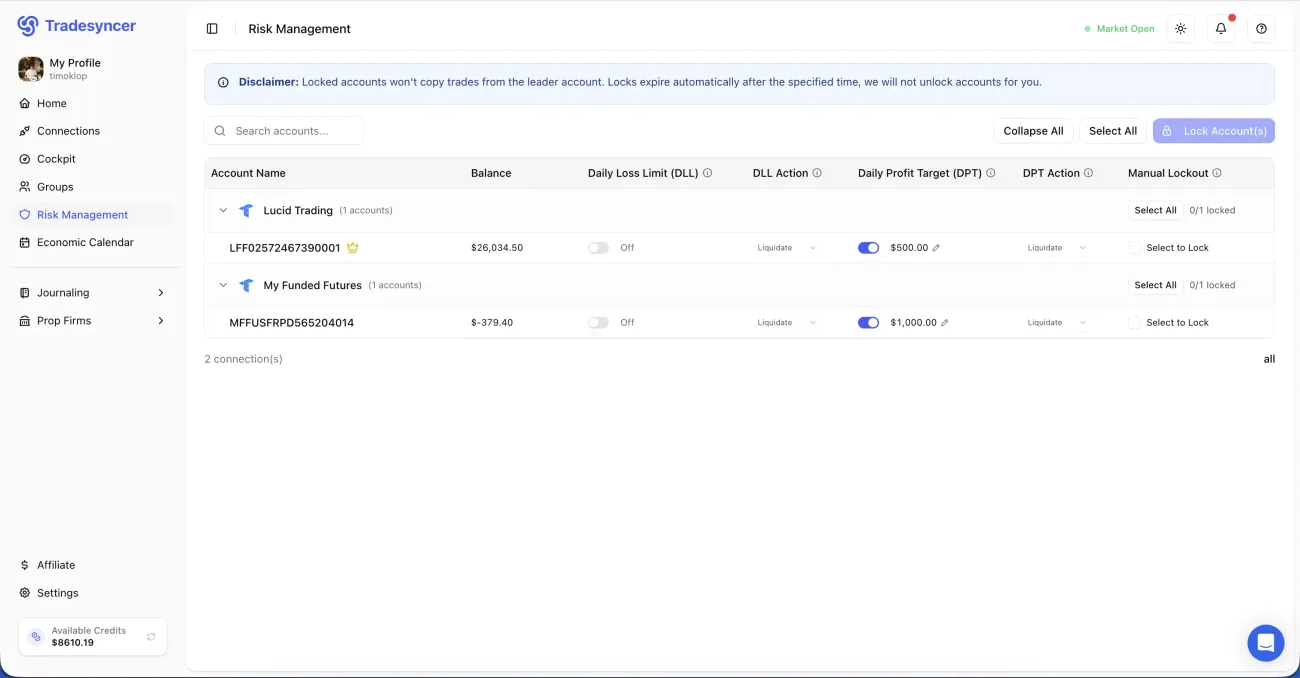1300x678 pixels.
Task: Click the profile avatar picture
Action: 31,69
